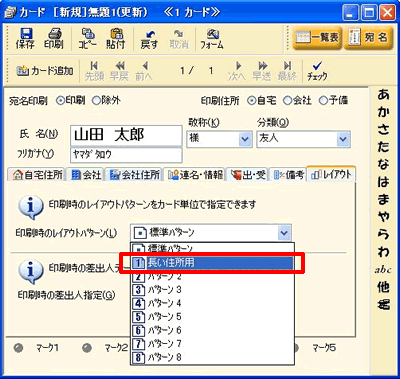Jump to は index
Image resolution: width=400 pixels, height=379 pixels.
tap(383, 182)
